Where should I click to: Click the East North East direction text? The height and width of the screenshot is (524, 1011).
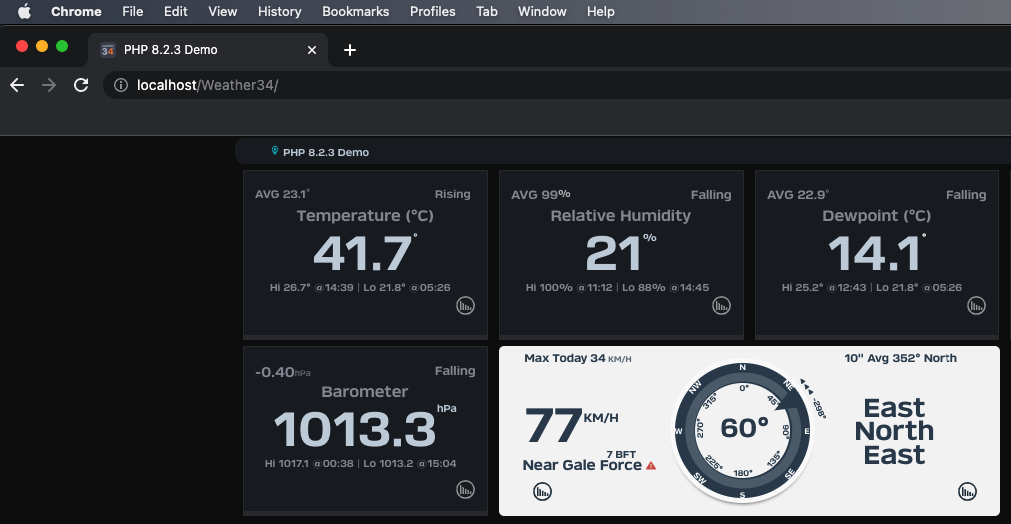click(894, 431)
